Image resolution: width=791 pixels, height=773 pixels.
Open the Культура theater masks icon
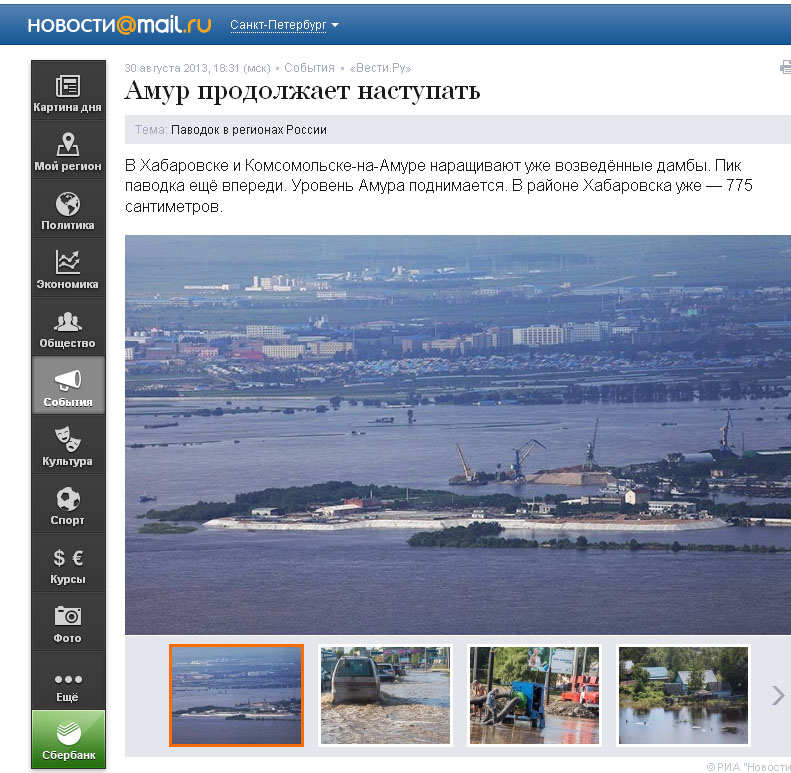(68, 440)
